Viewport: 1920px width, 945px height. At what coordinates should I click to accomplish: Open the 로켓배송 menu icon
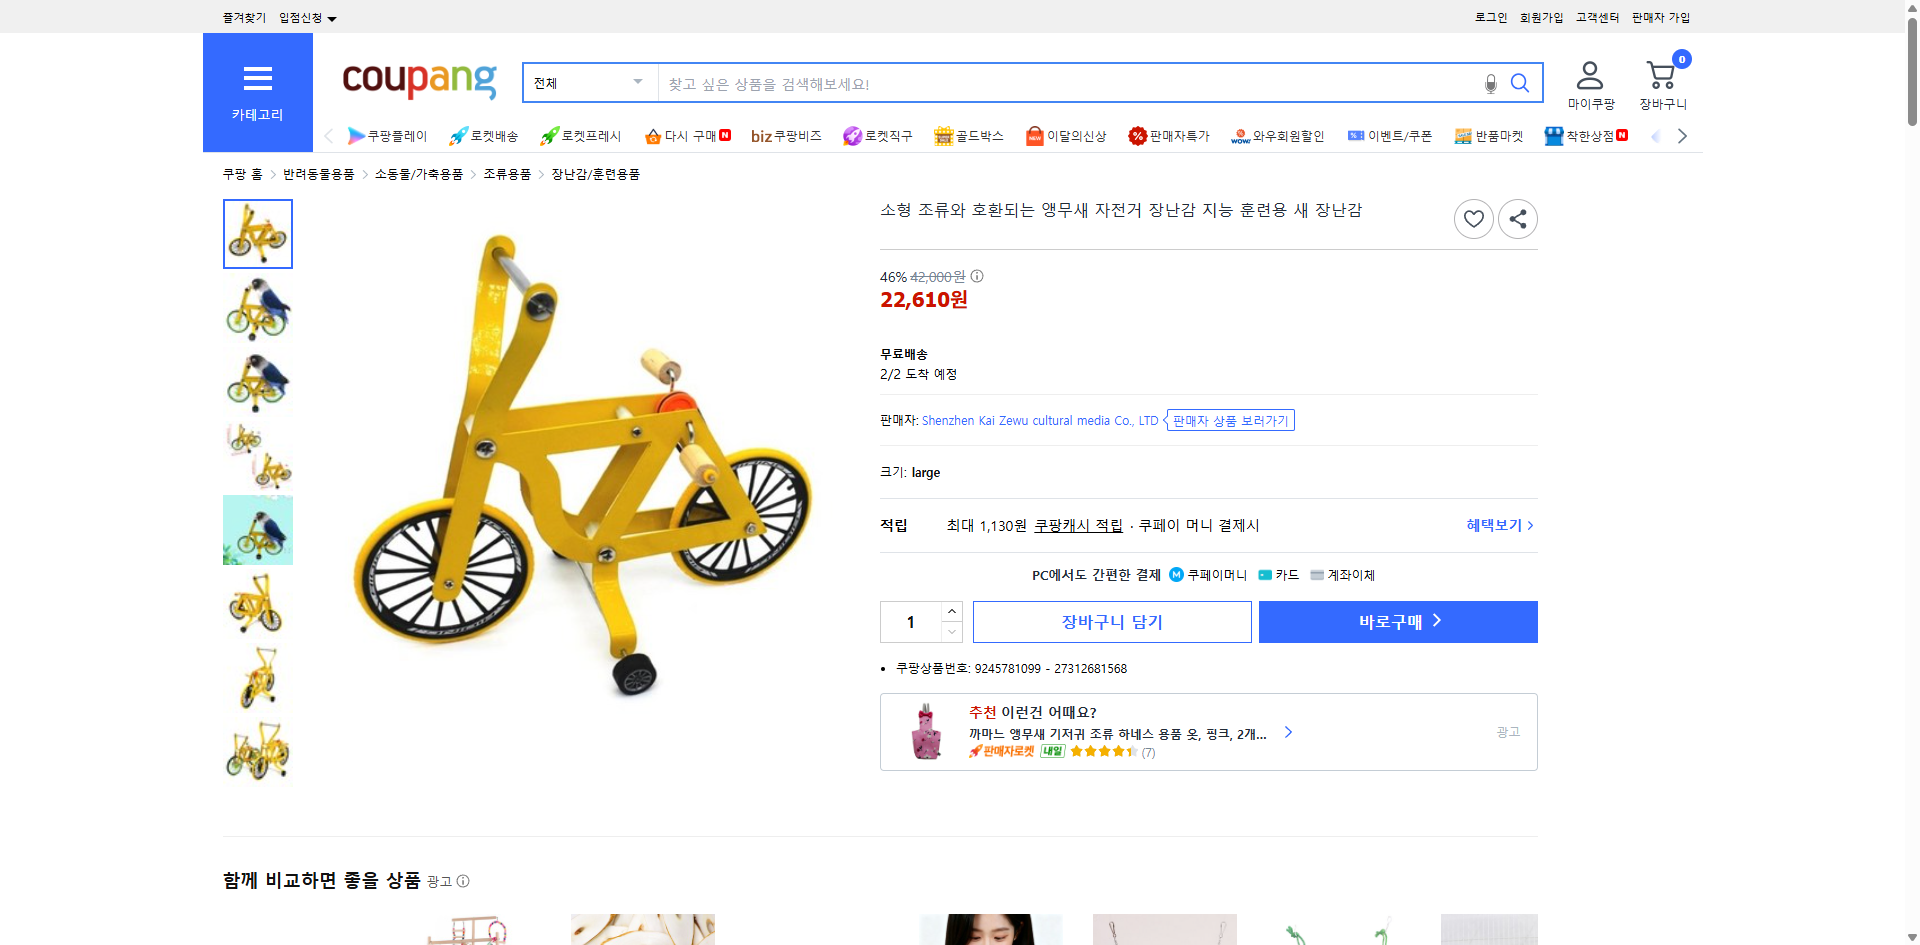pos(457,135)
